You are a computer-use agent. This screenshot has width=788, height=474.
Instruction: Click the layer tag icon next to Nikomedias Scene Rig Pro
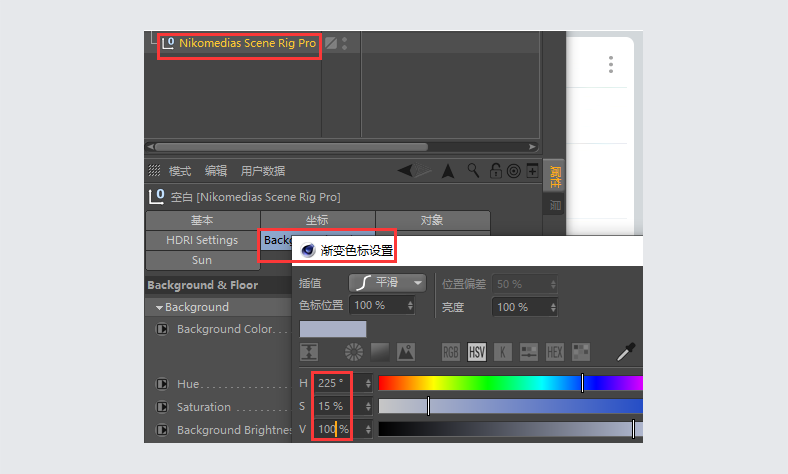(x=331, y=43)
